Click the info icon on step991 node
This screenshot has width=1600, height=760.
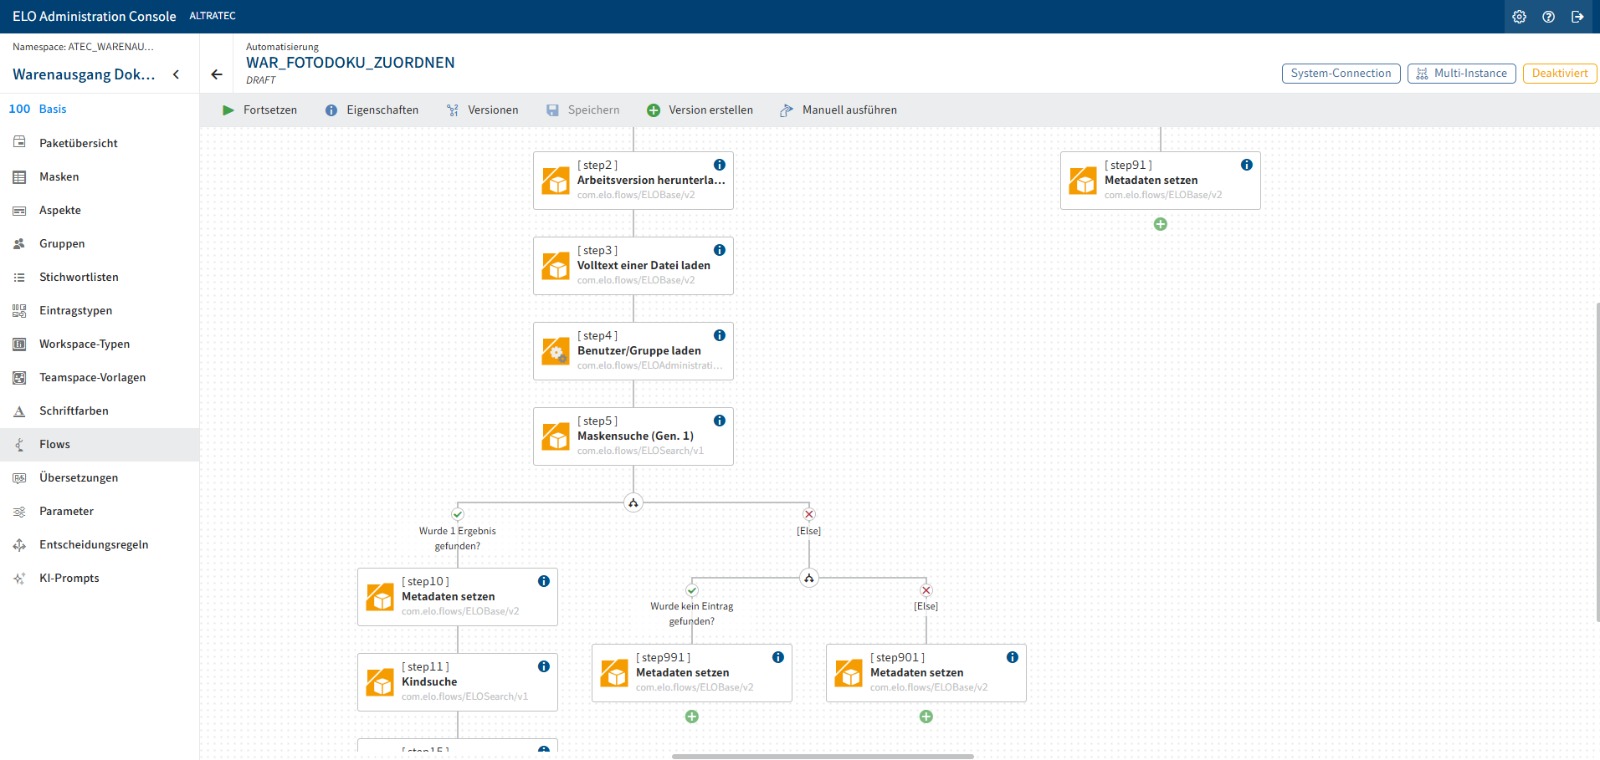tap(778, 657)
